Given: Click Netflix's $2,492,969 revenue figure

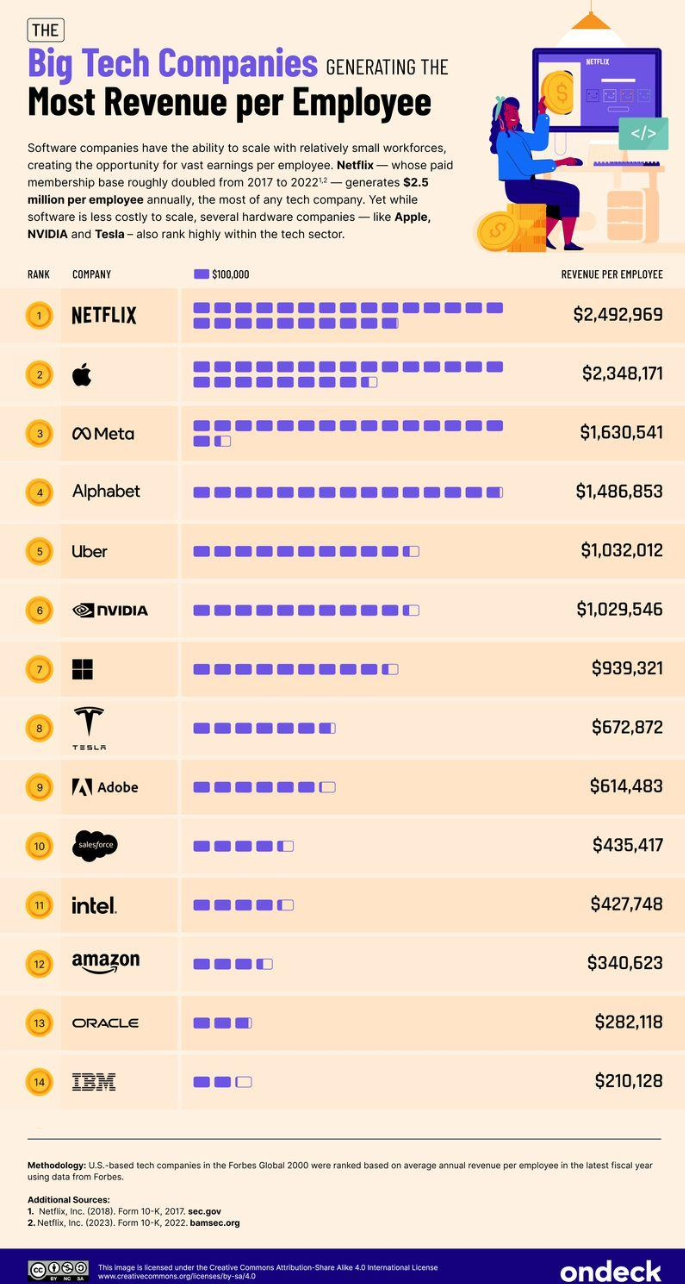Looking at the screenshot, I should [x=618, y=315].
